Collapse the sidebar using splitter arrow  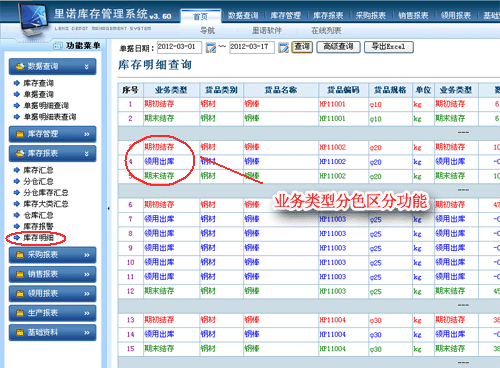coord(109,209)
